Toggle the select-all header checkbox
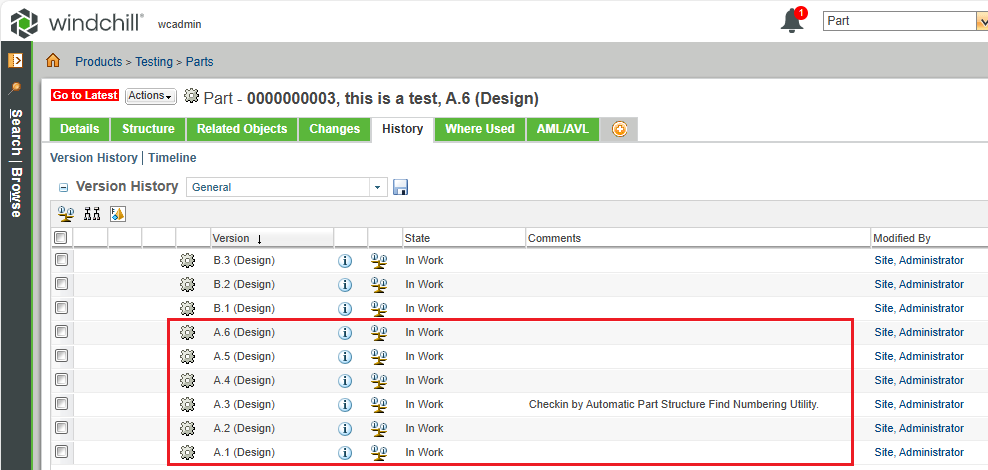 [61, 238]
